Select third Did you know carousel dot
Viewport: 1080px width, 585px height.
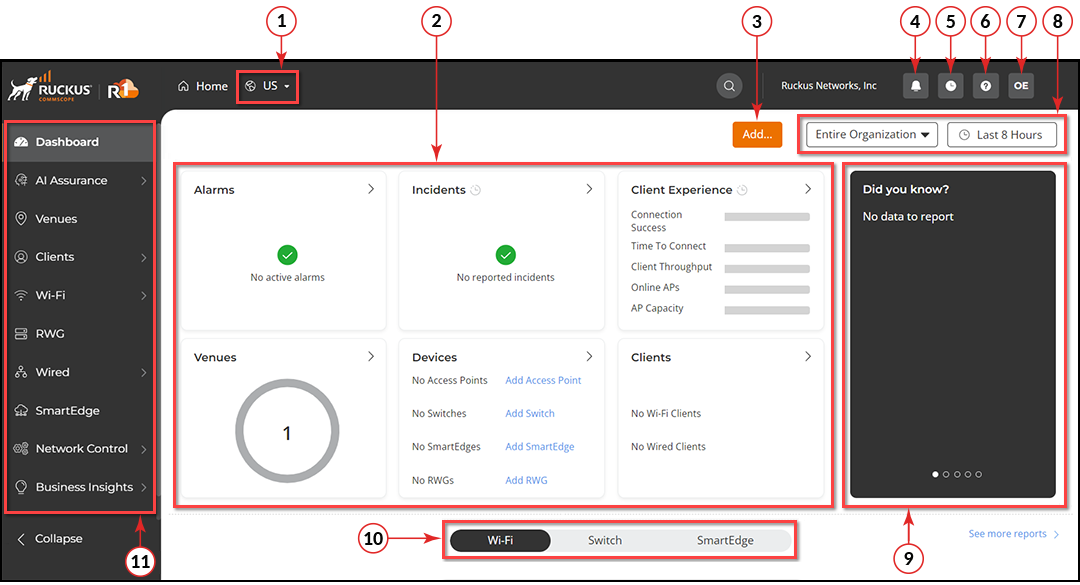(x=957, y=474)
